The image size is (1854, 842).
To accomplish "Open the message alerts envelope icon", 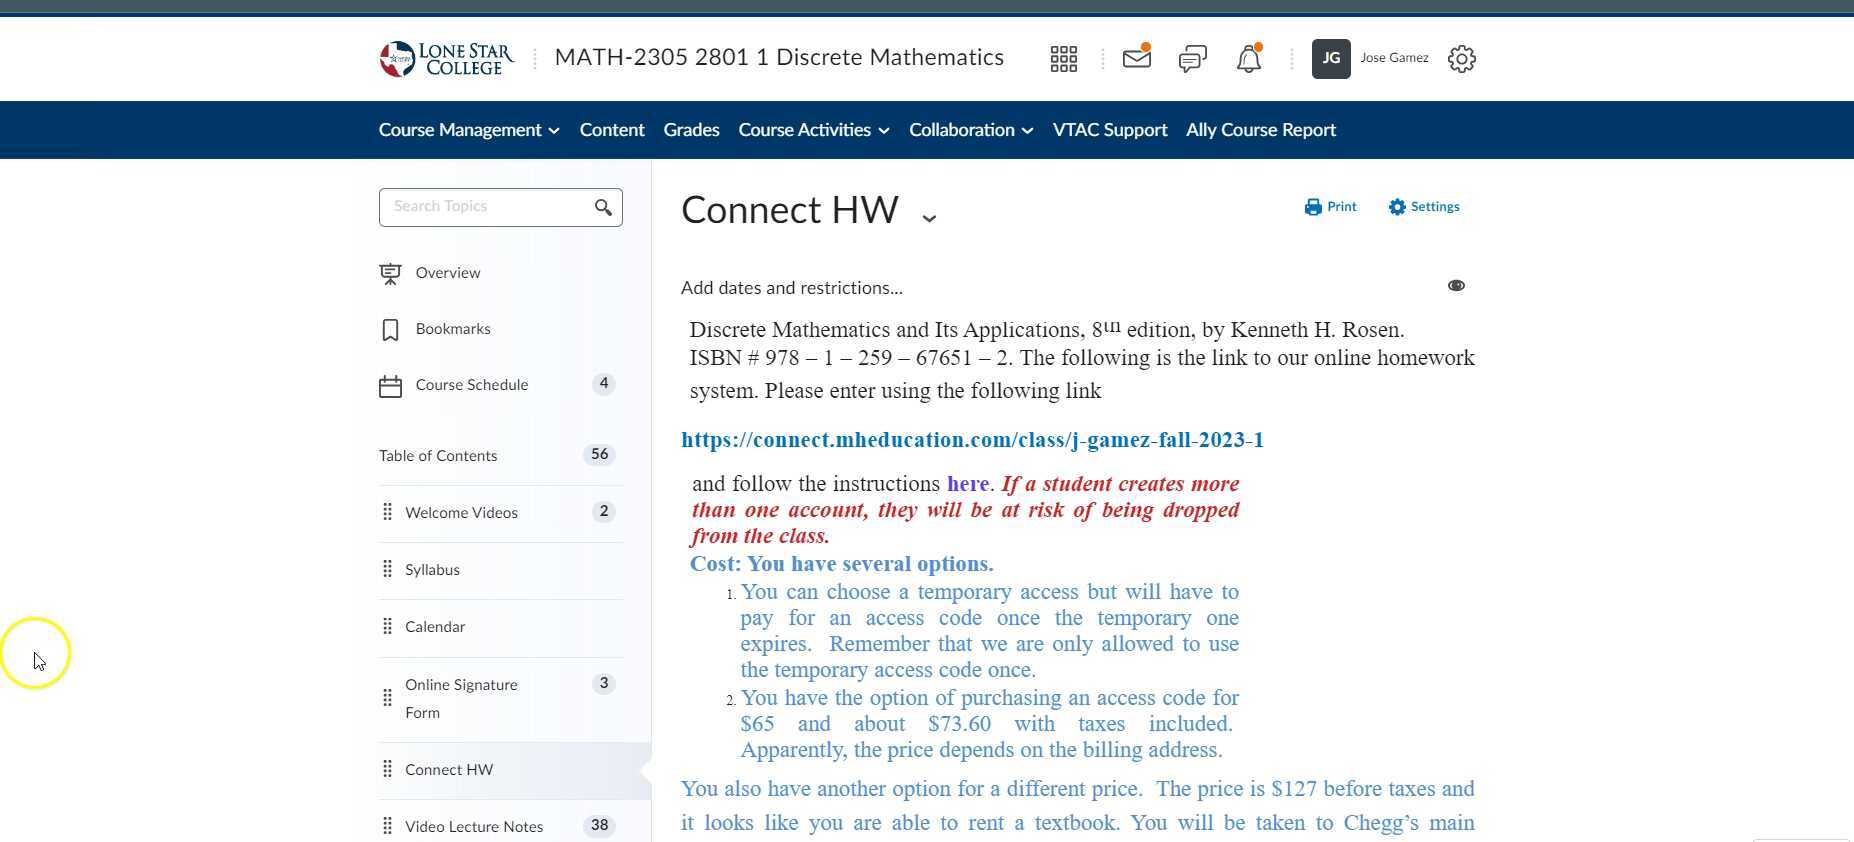I will point(1137,57).
